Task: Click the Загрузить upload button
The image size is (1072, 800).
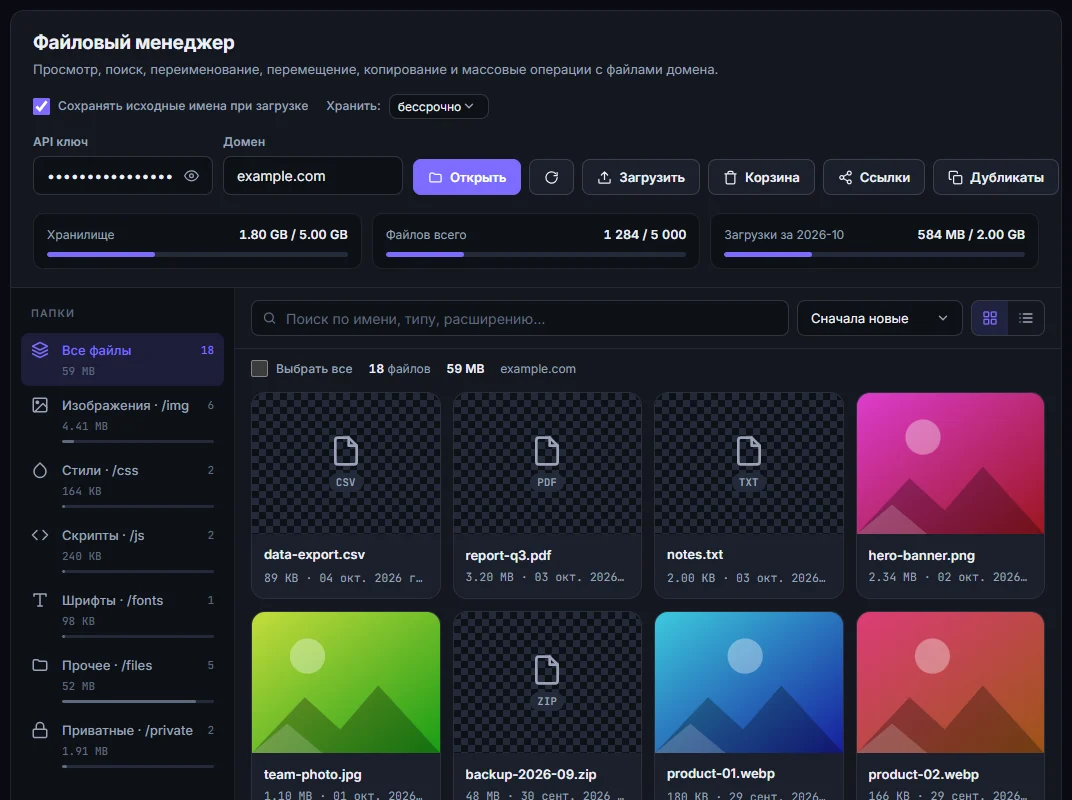Action: click(x=641, y=177)
